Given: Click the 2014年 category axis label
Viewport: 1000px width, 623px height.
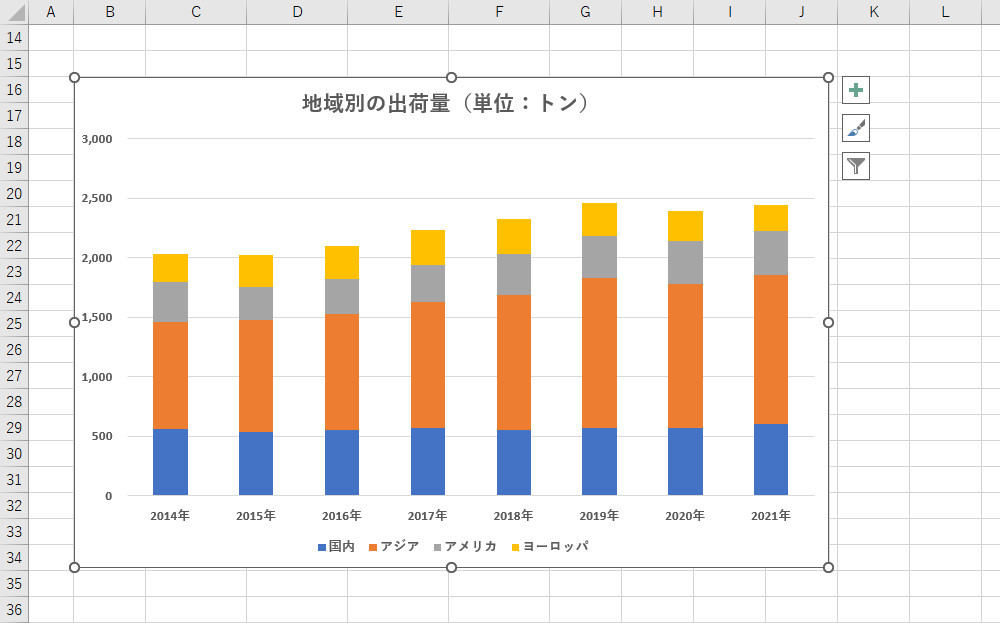Looking at the screenshot, I should [x=170, y=518].
